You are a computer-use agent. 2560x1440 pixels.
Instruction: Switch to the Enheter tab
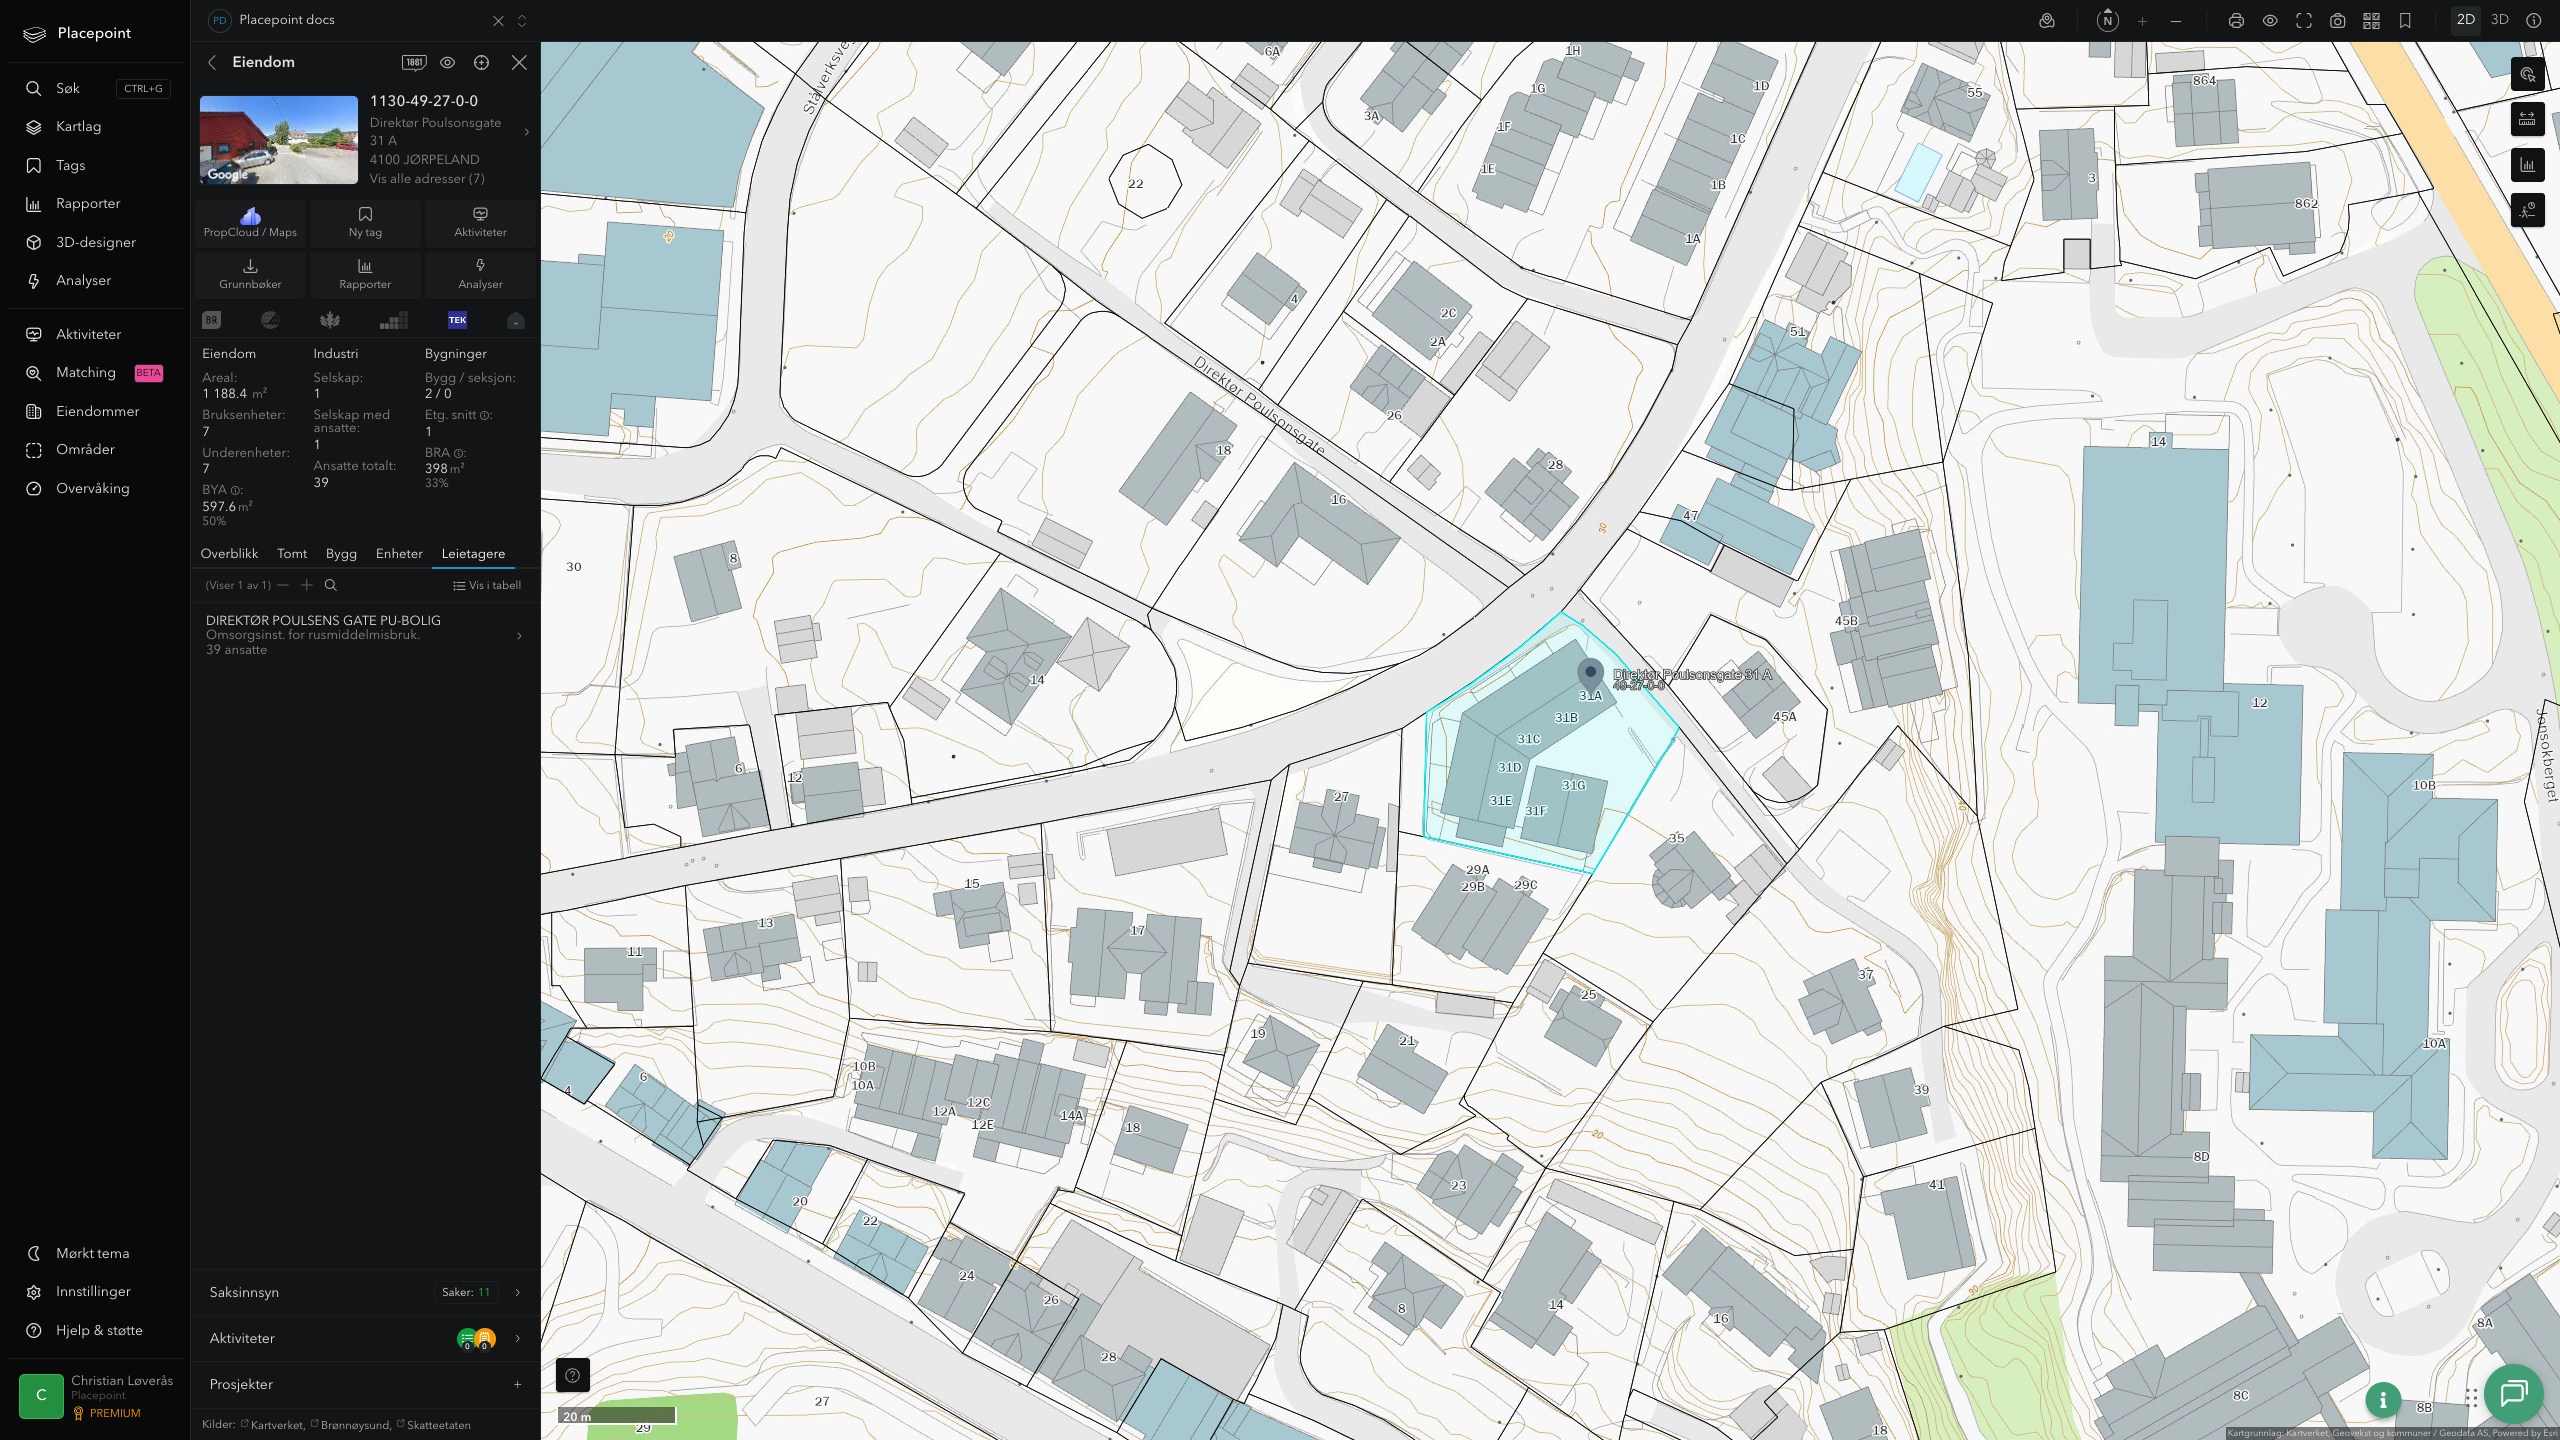(x=399, y=553)
